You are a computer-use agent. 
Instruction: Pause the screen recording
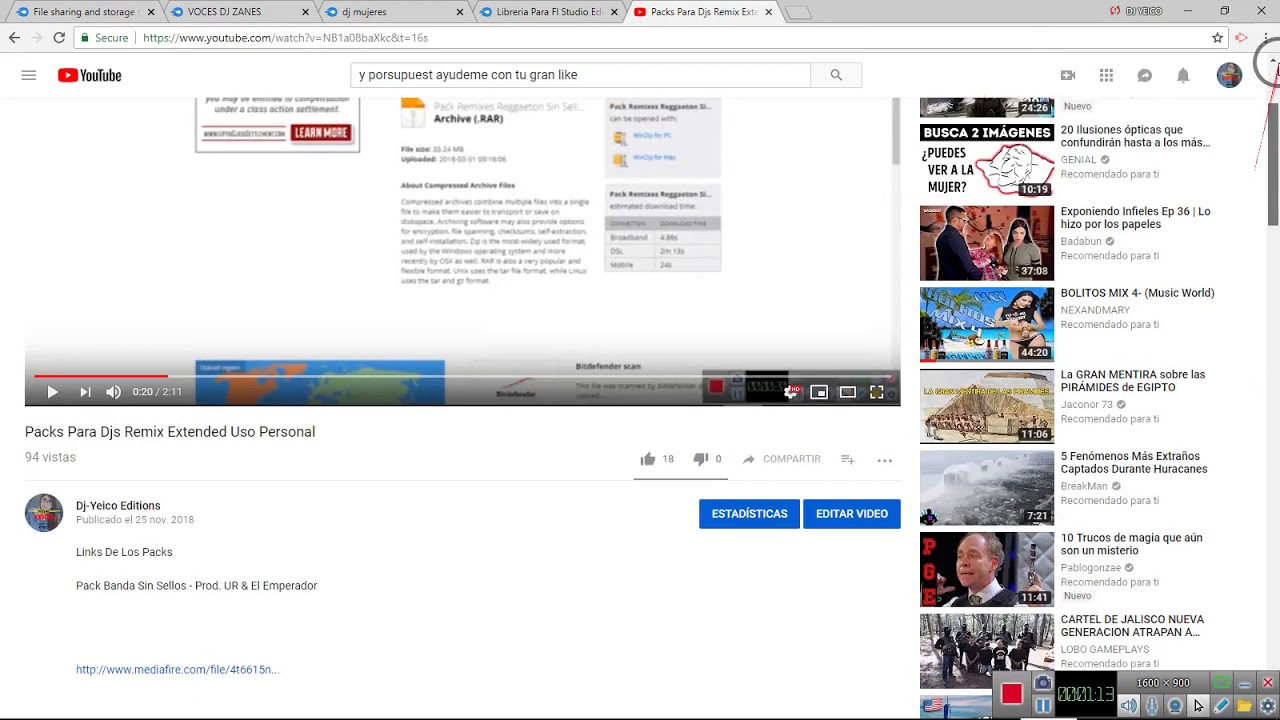pos(1042,705)
